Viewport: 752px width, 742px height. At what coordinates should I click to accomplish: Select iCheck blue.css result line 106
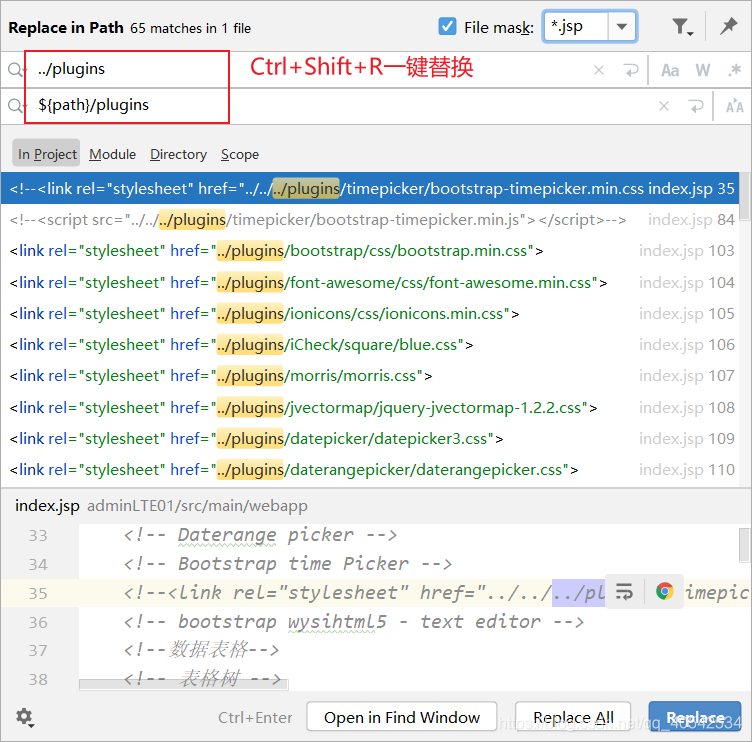tap(370, 345)
